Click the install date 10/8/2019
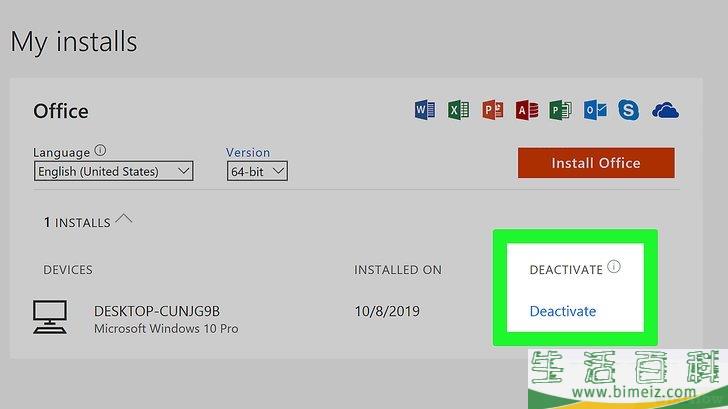The height and width of the screenshot is (409, 728). coord(387,311)
